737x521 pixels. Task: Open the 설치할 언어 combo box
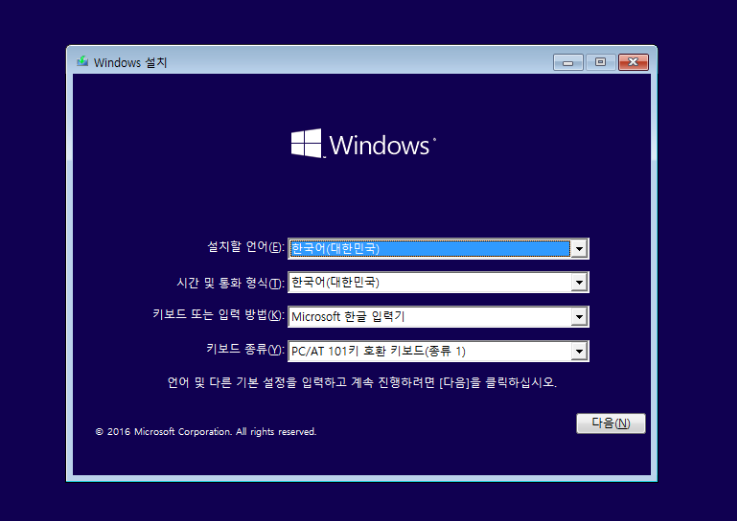tap(428, 248)
